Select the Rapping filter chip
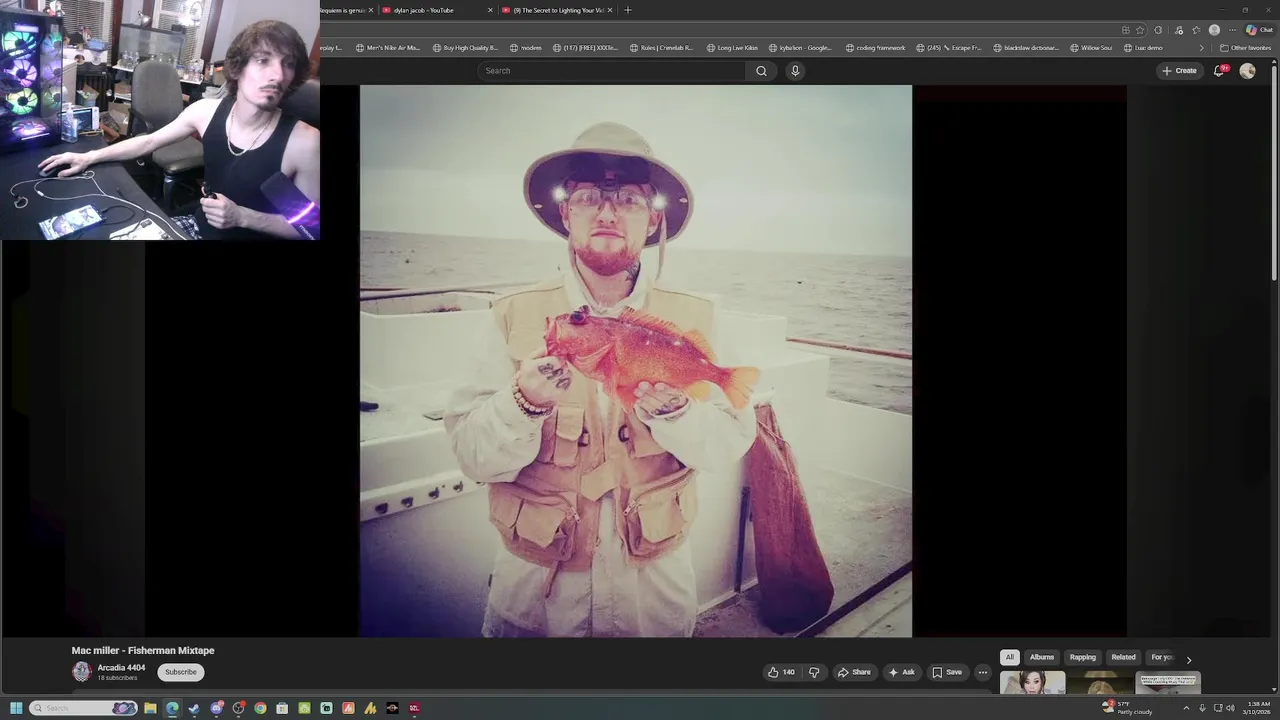The image size is (1280, 720). pos(1083,657)
